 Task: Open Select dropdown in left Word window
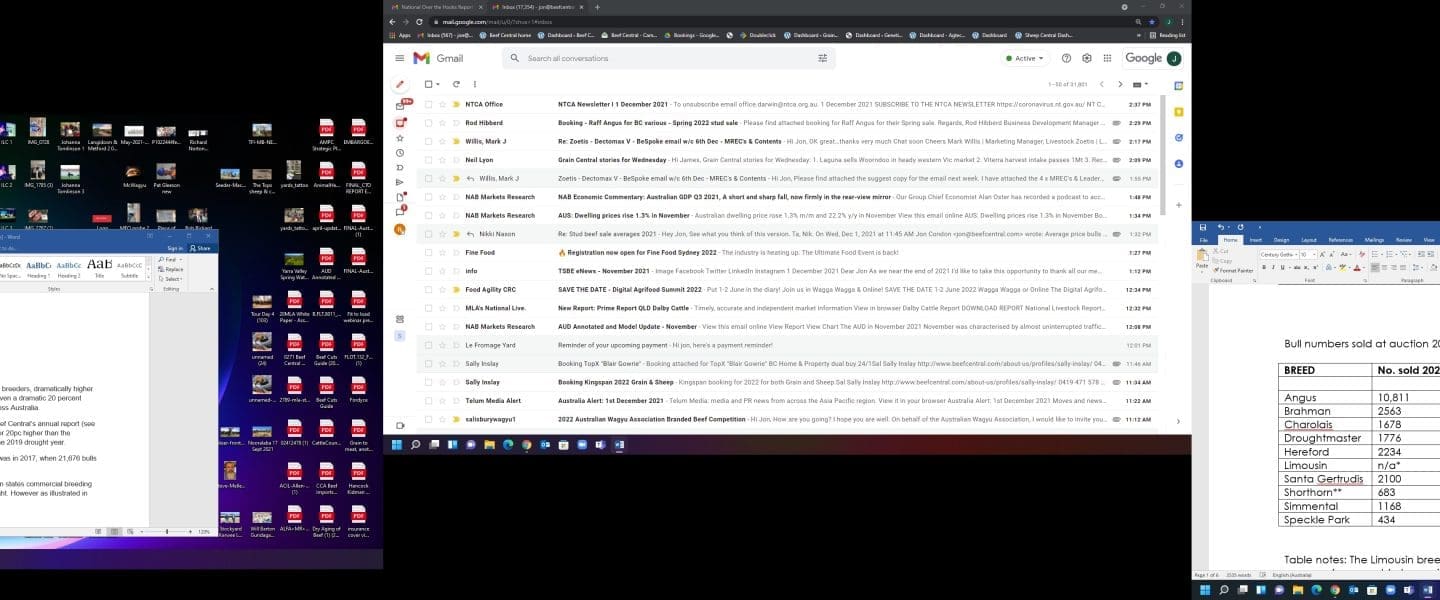point(170,279)
